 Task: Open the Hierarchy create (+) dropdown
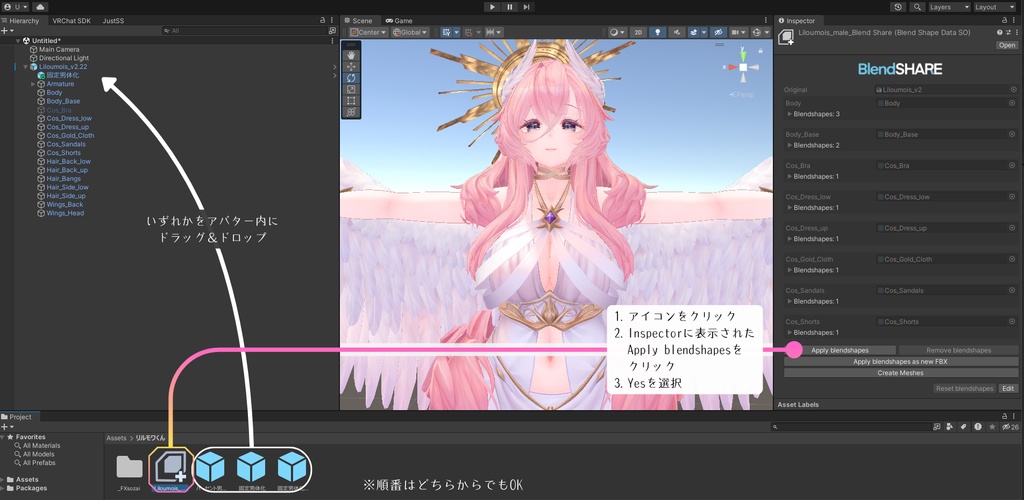[8, 31]
